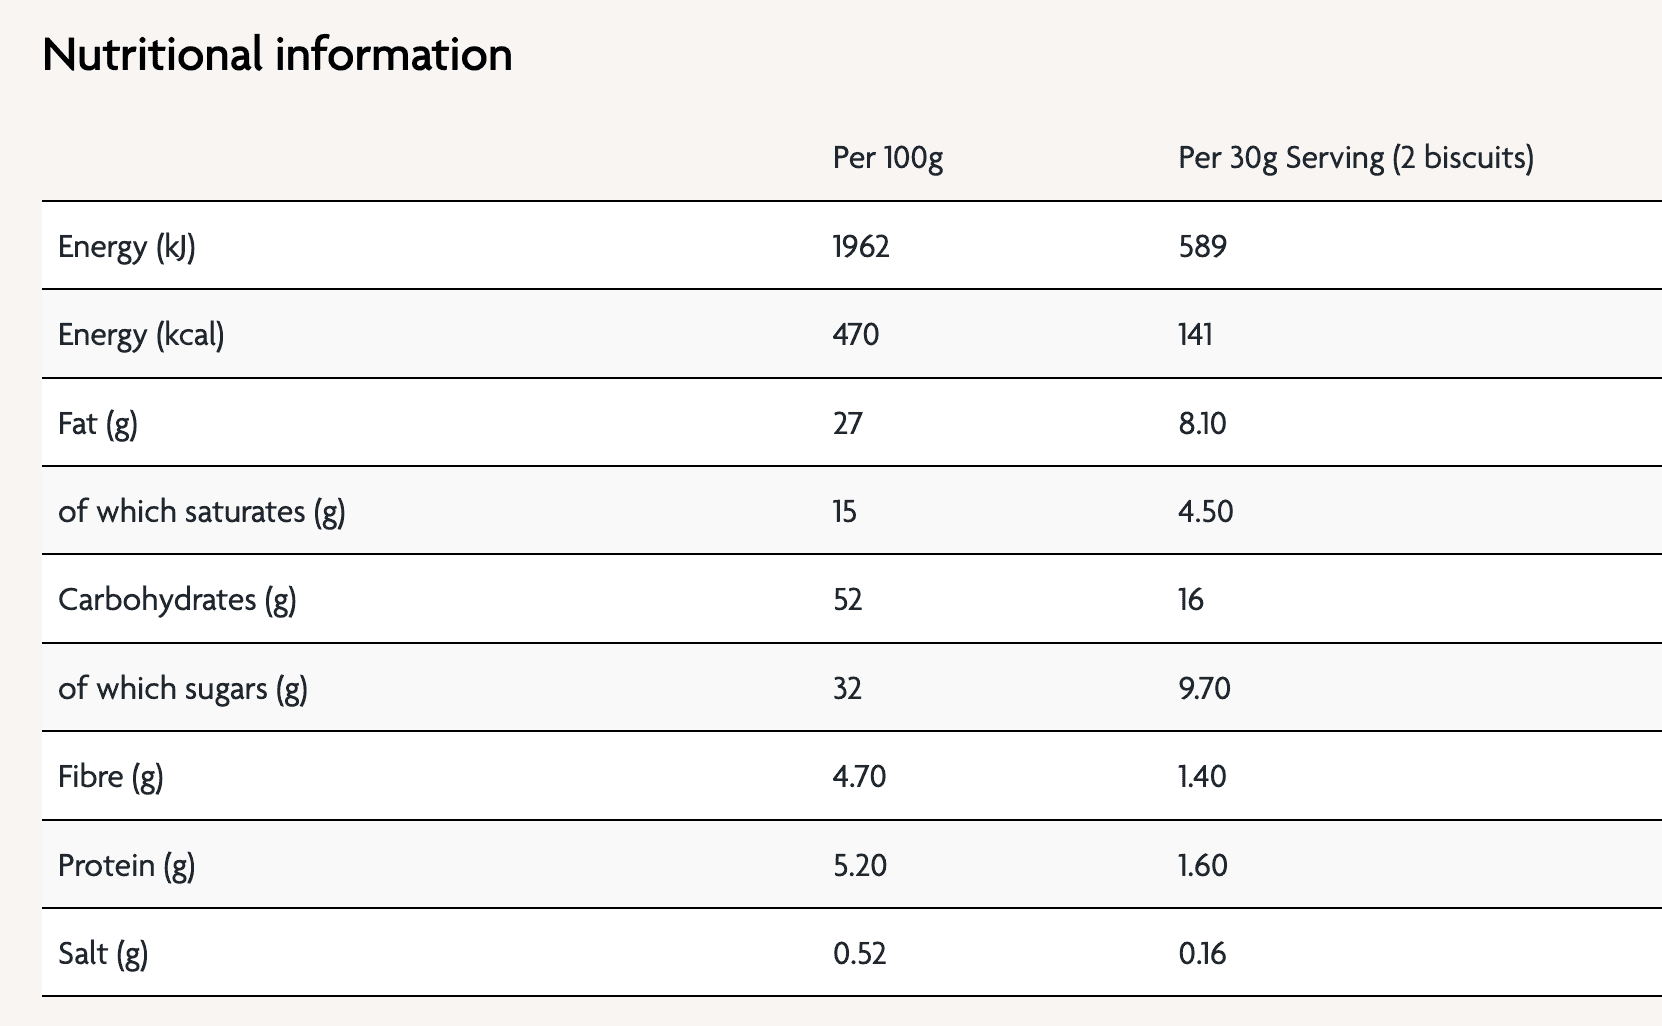Image resolution: width=1662 pixels, height=1026 pixels.
Task: Select the Fat (g) row label
Action: coord(98,424)
